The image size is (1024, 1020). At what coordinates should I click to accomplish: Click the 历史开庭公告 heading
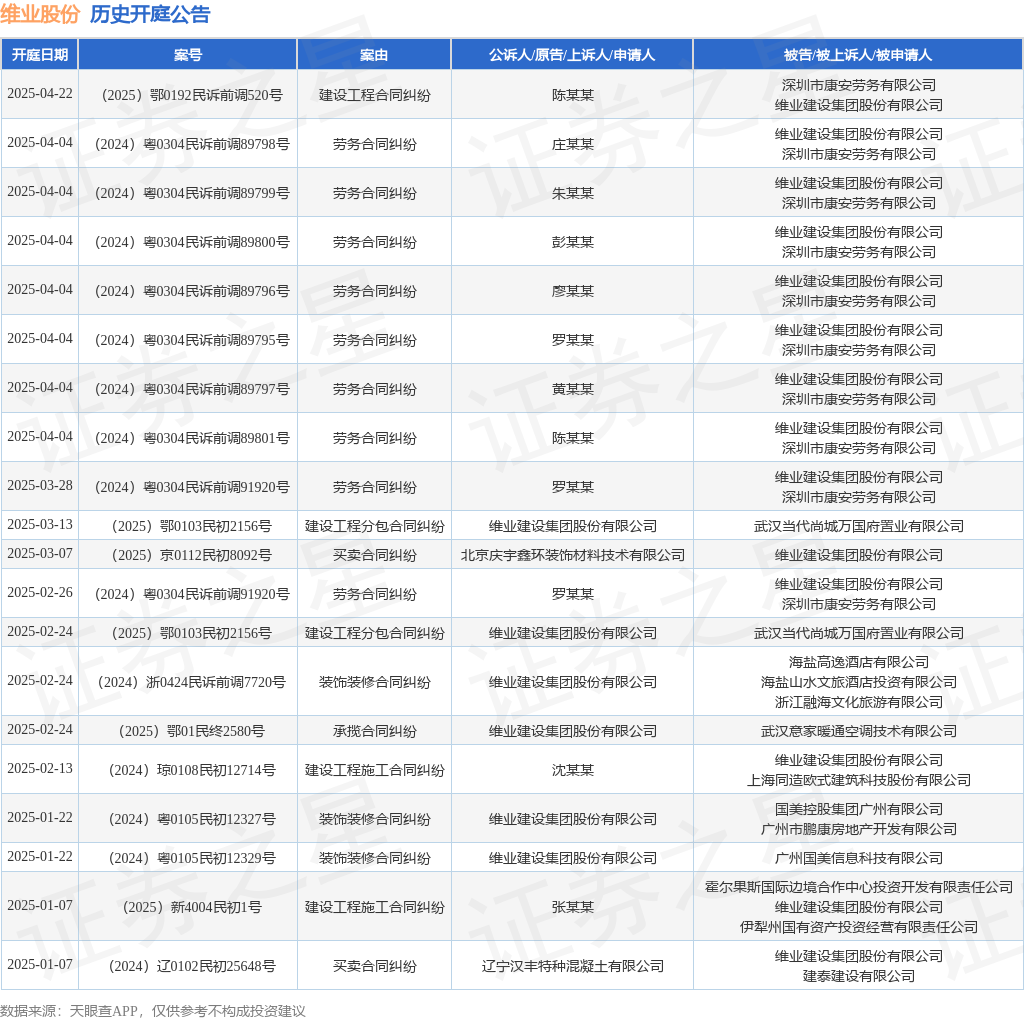point(150,14)
